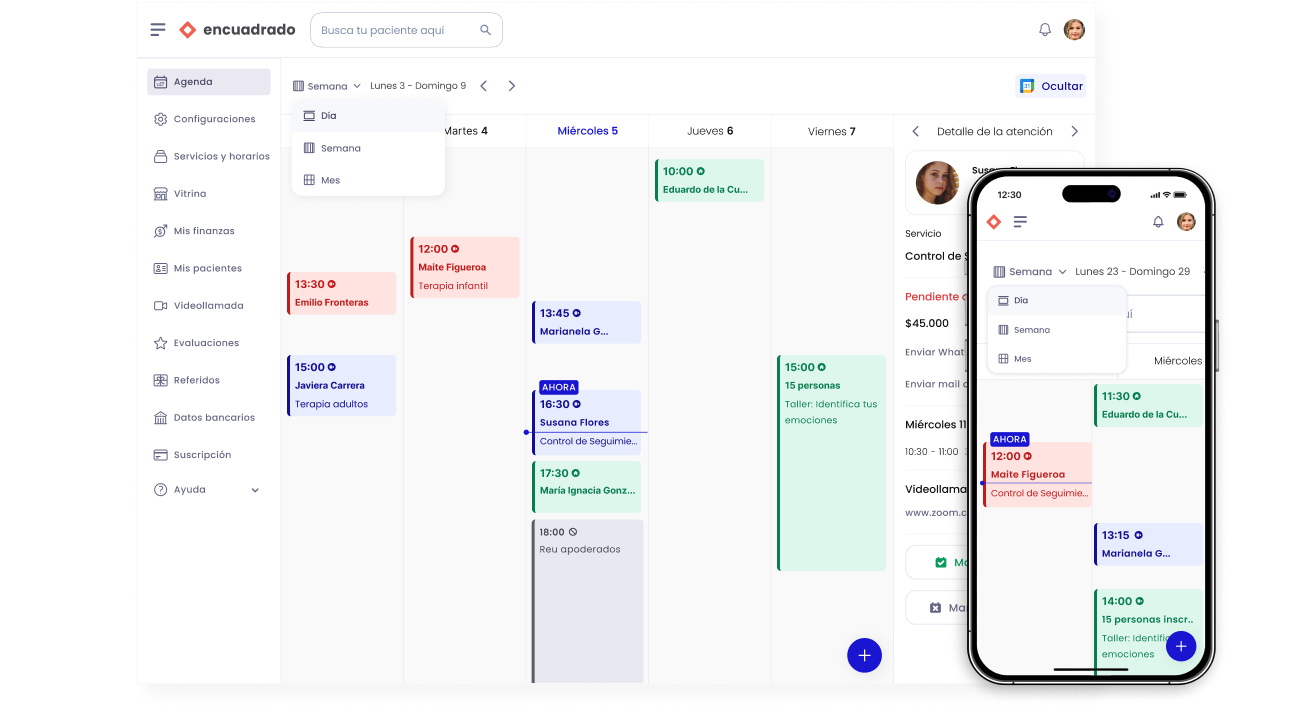Click the calendar icon in Ocultar button

(x=1027, y=86)
